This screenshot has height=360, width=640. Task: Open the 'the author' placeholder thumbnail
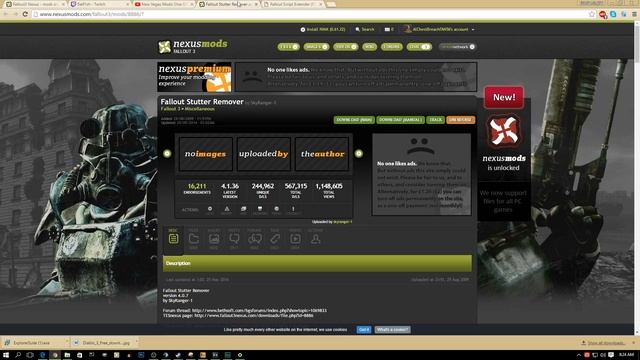pos(322,154)
